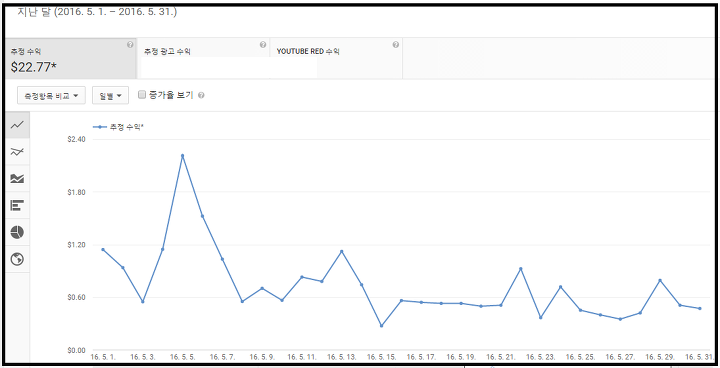Click the 16. 5. 21. date label
The image size is (720, 368).
point(501,357)
